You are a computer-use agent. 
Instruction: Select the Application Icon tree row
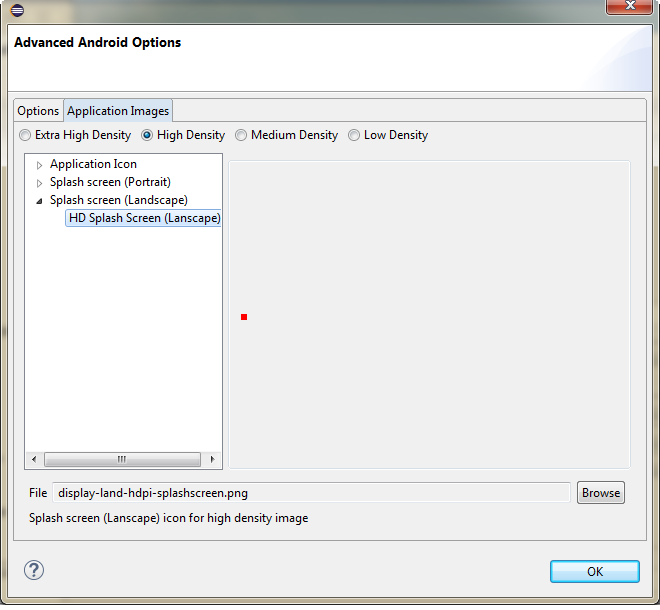(x=93, y=164)
